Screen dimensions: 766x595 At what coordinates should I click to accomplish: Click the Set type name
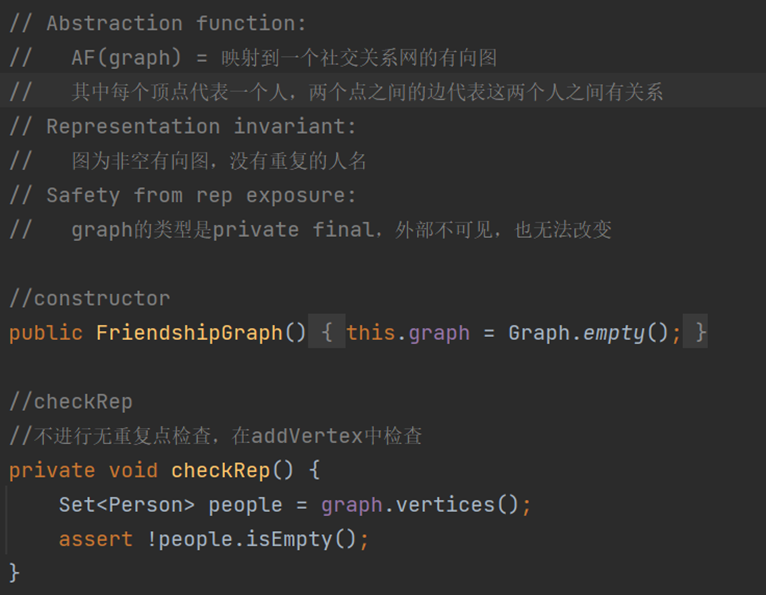[77, 505]
